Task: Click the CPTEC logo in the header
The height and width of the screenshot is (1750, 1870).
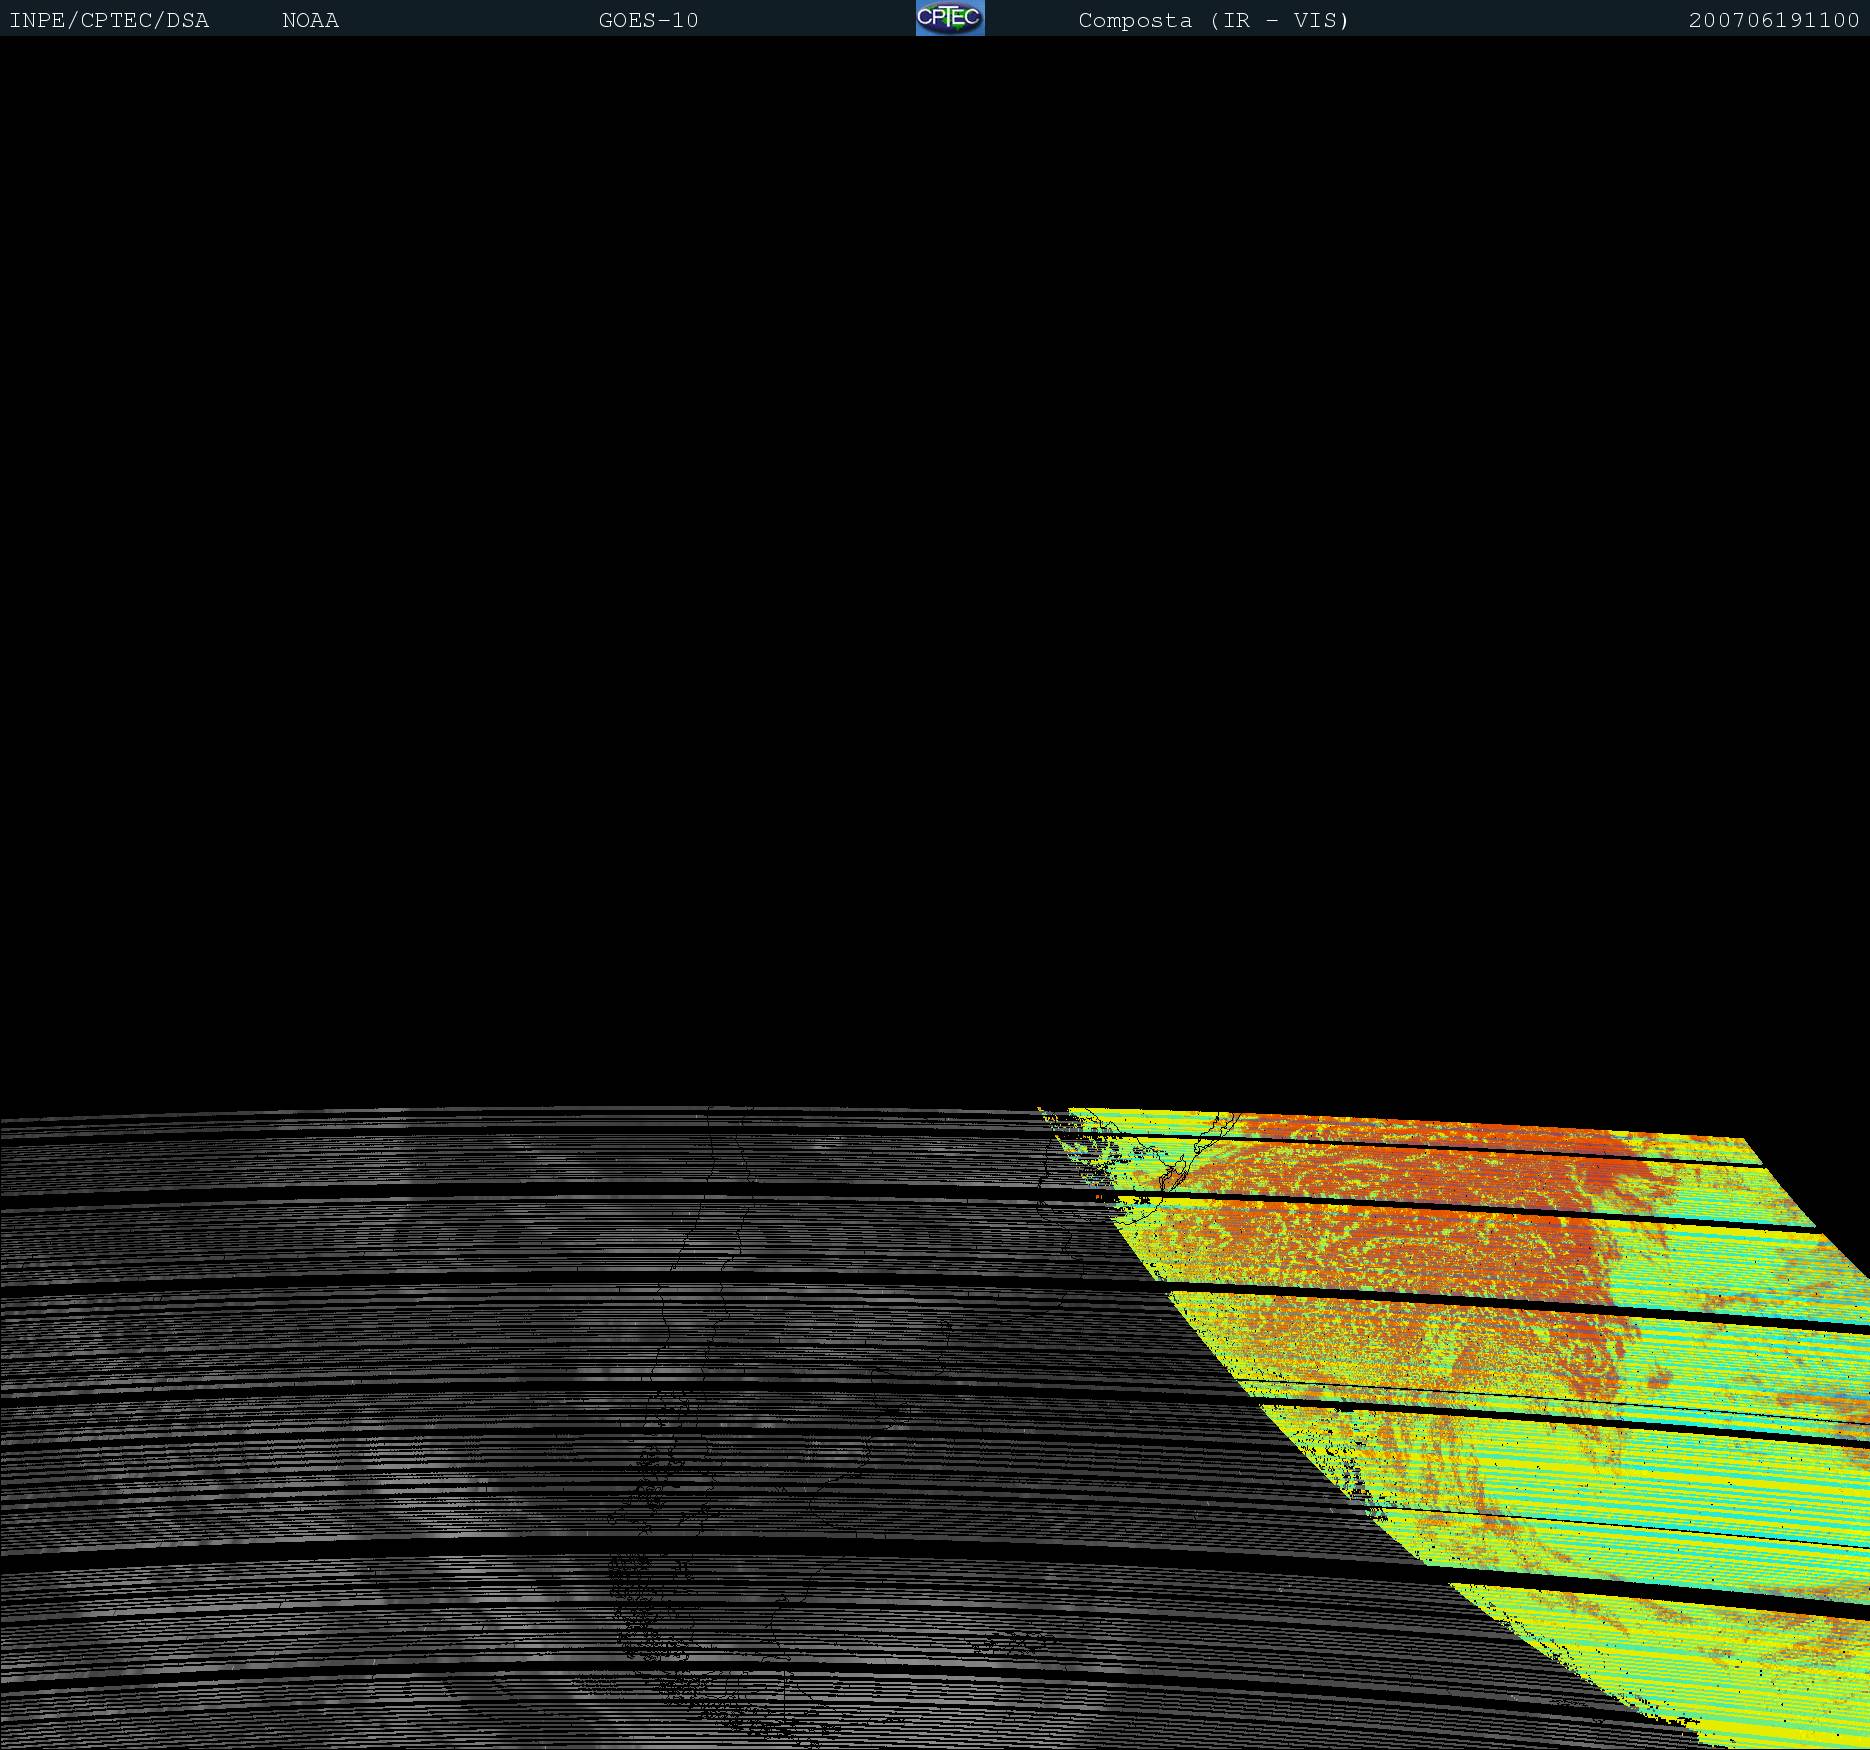Action: 950,18
